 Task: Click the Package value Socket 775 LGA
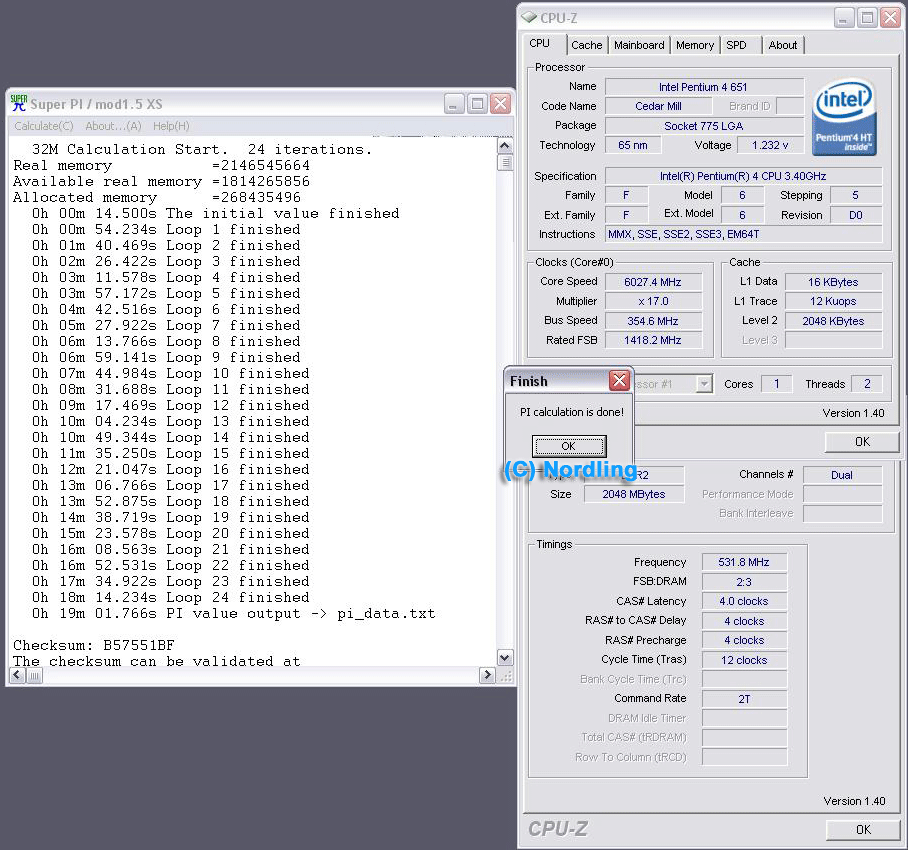[x=704, y=126]
